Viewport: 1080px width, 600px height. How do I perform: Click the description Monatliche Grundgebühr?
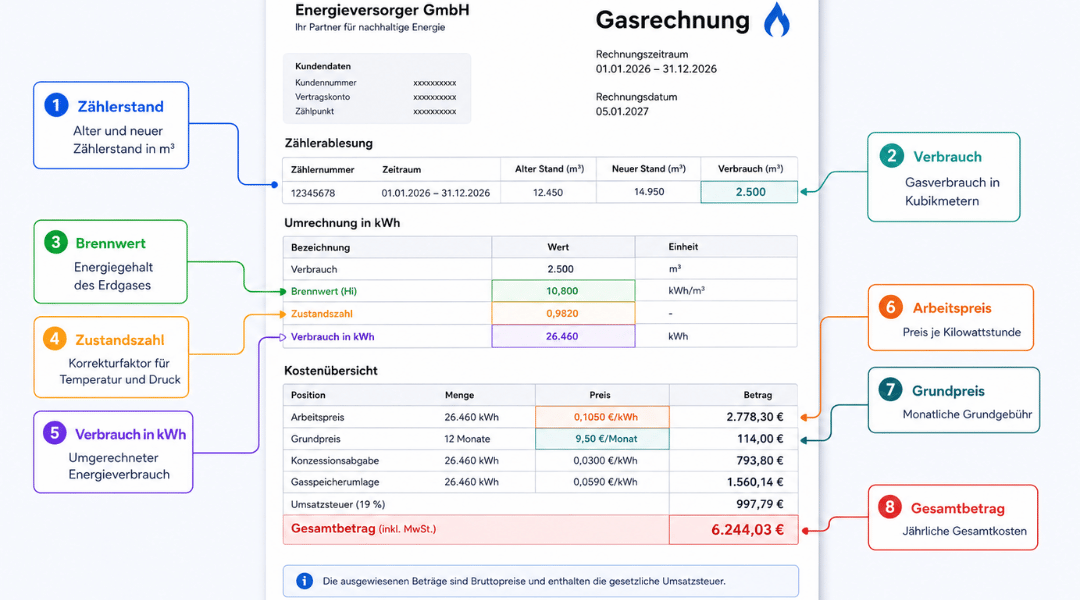pos(967,415)
